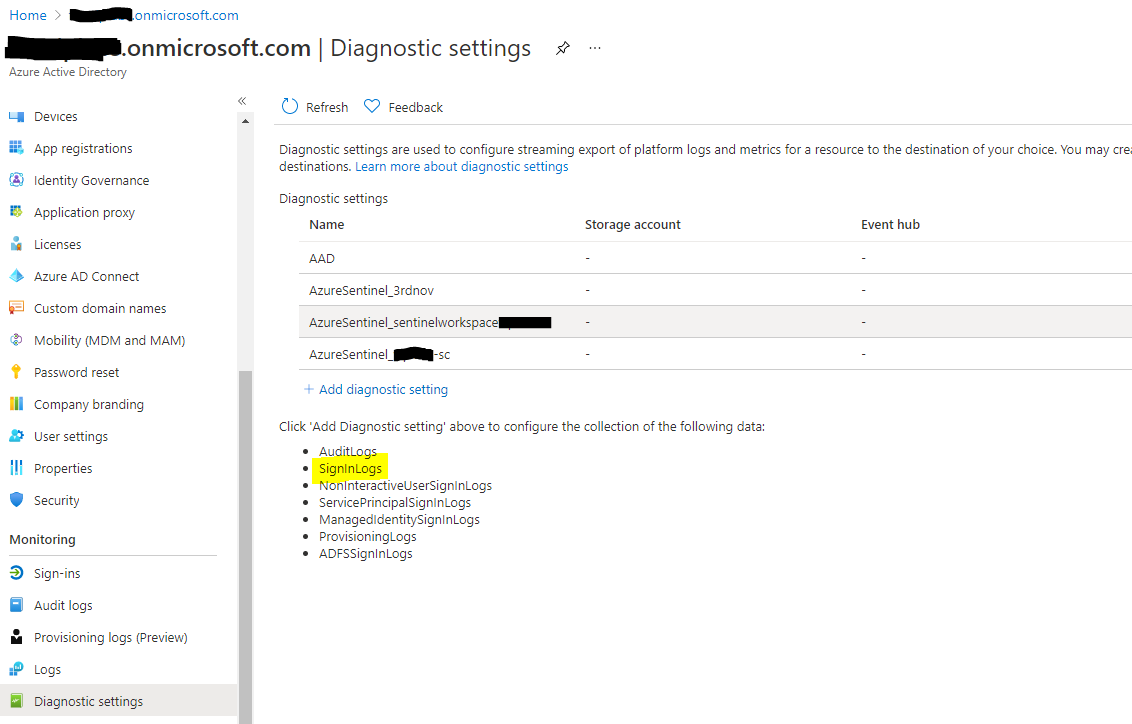Screen dimensions: 1132x724
Task: Click the Event hub column header
Action: tap(890, 224)
